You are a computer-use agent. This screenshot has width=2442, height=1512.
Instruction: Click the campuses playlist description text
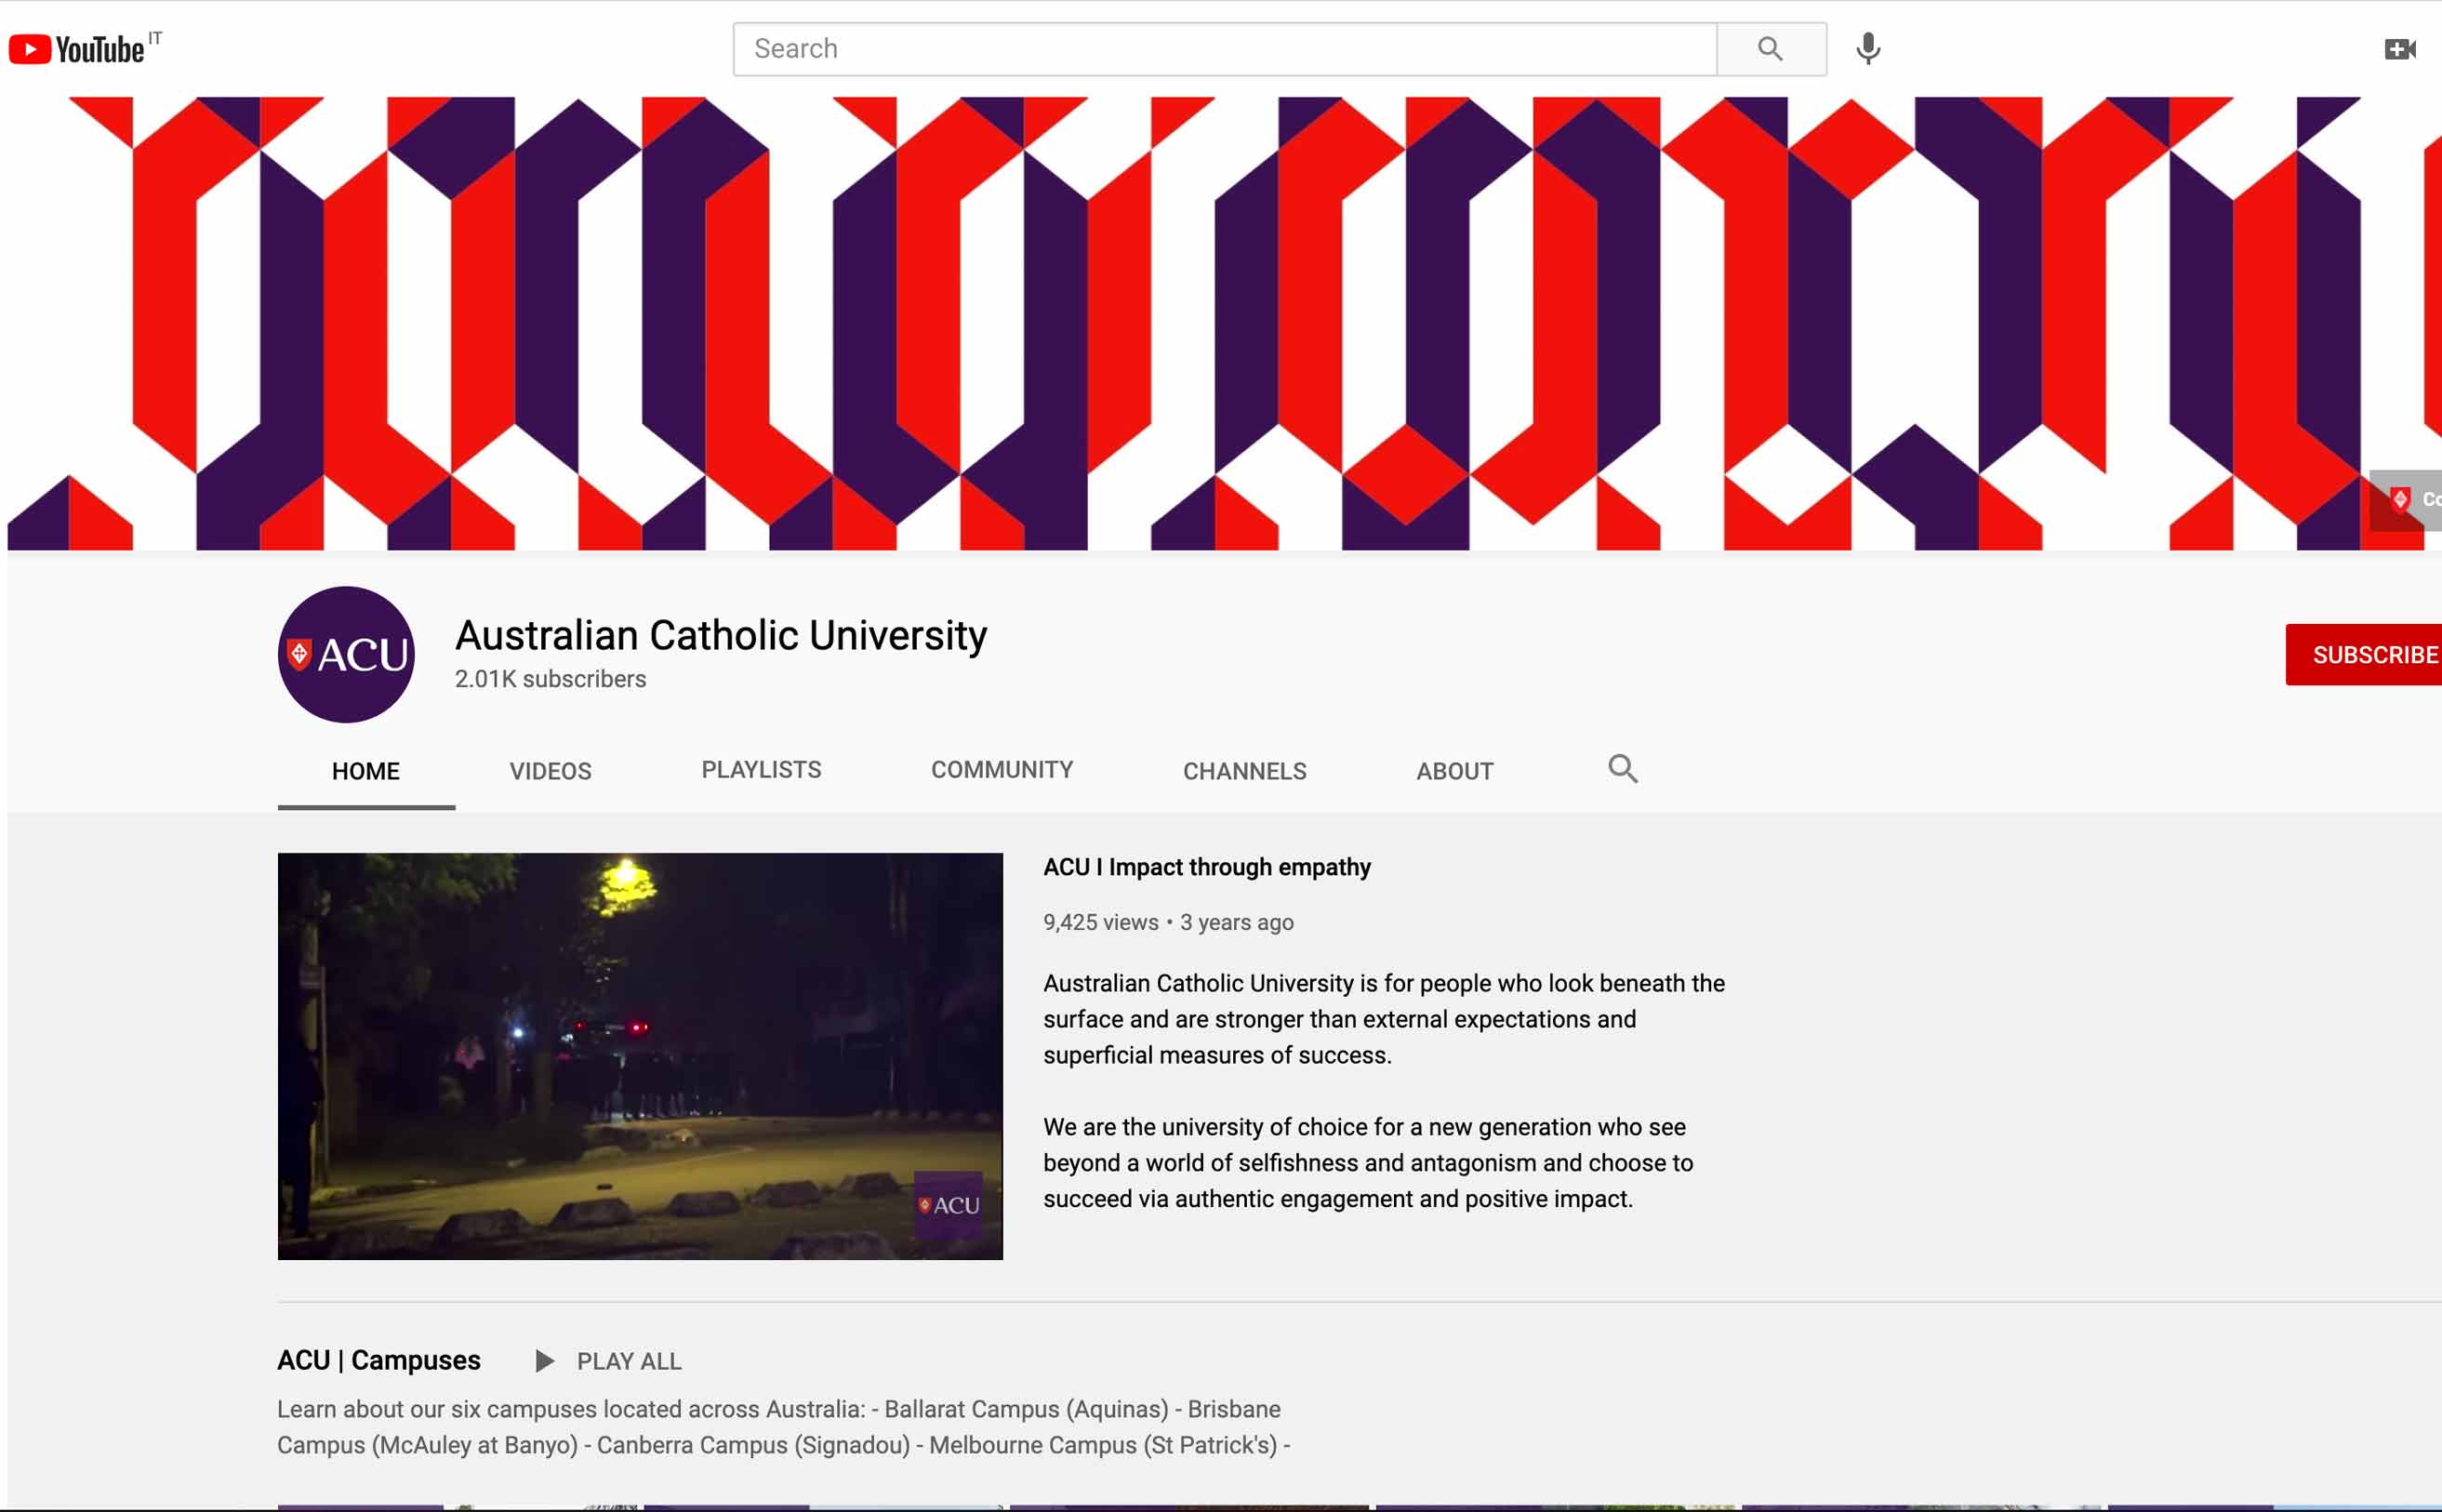pyautogui.click(x=783, y=1427)
